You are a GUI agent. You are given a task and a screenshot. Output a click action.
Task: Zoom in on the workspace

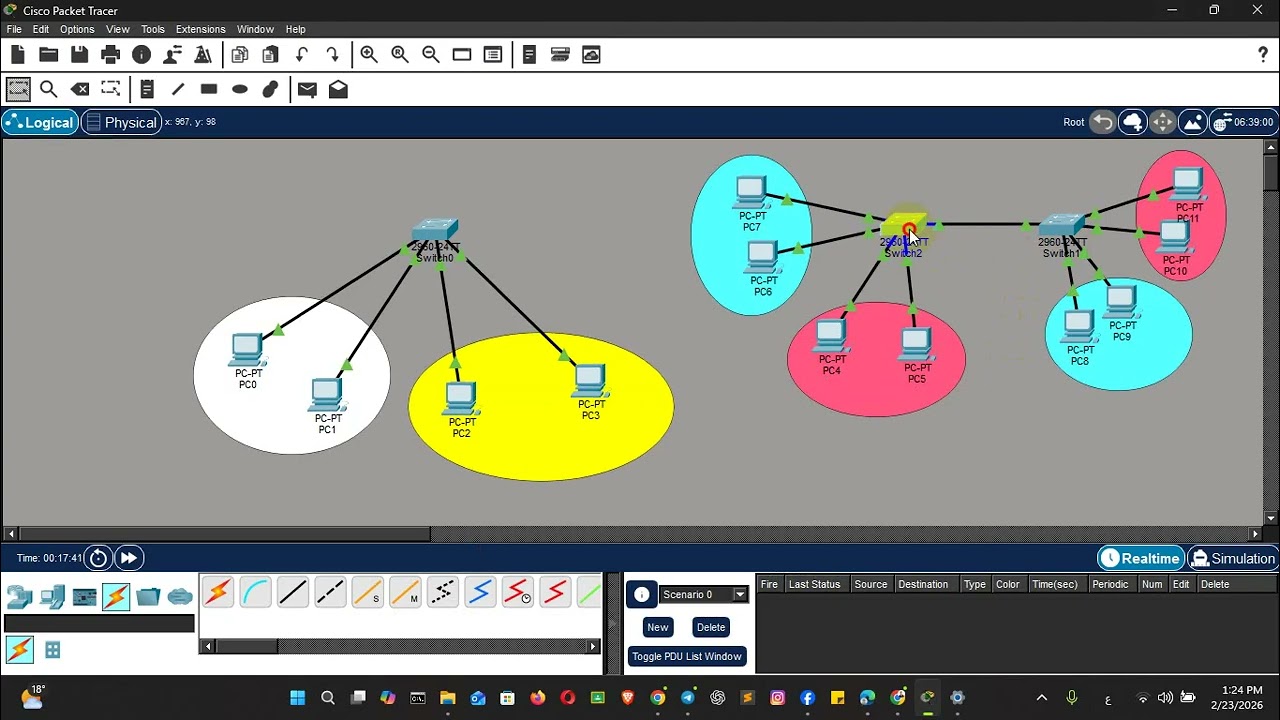369,55
